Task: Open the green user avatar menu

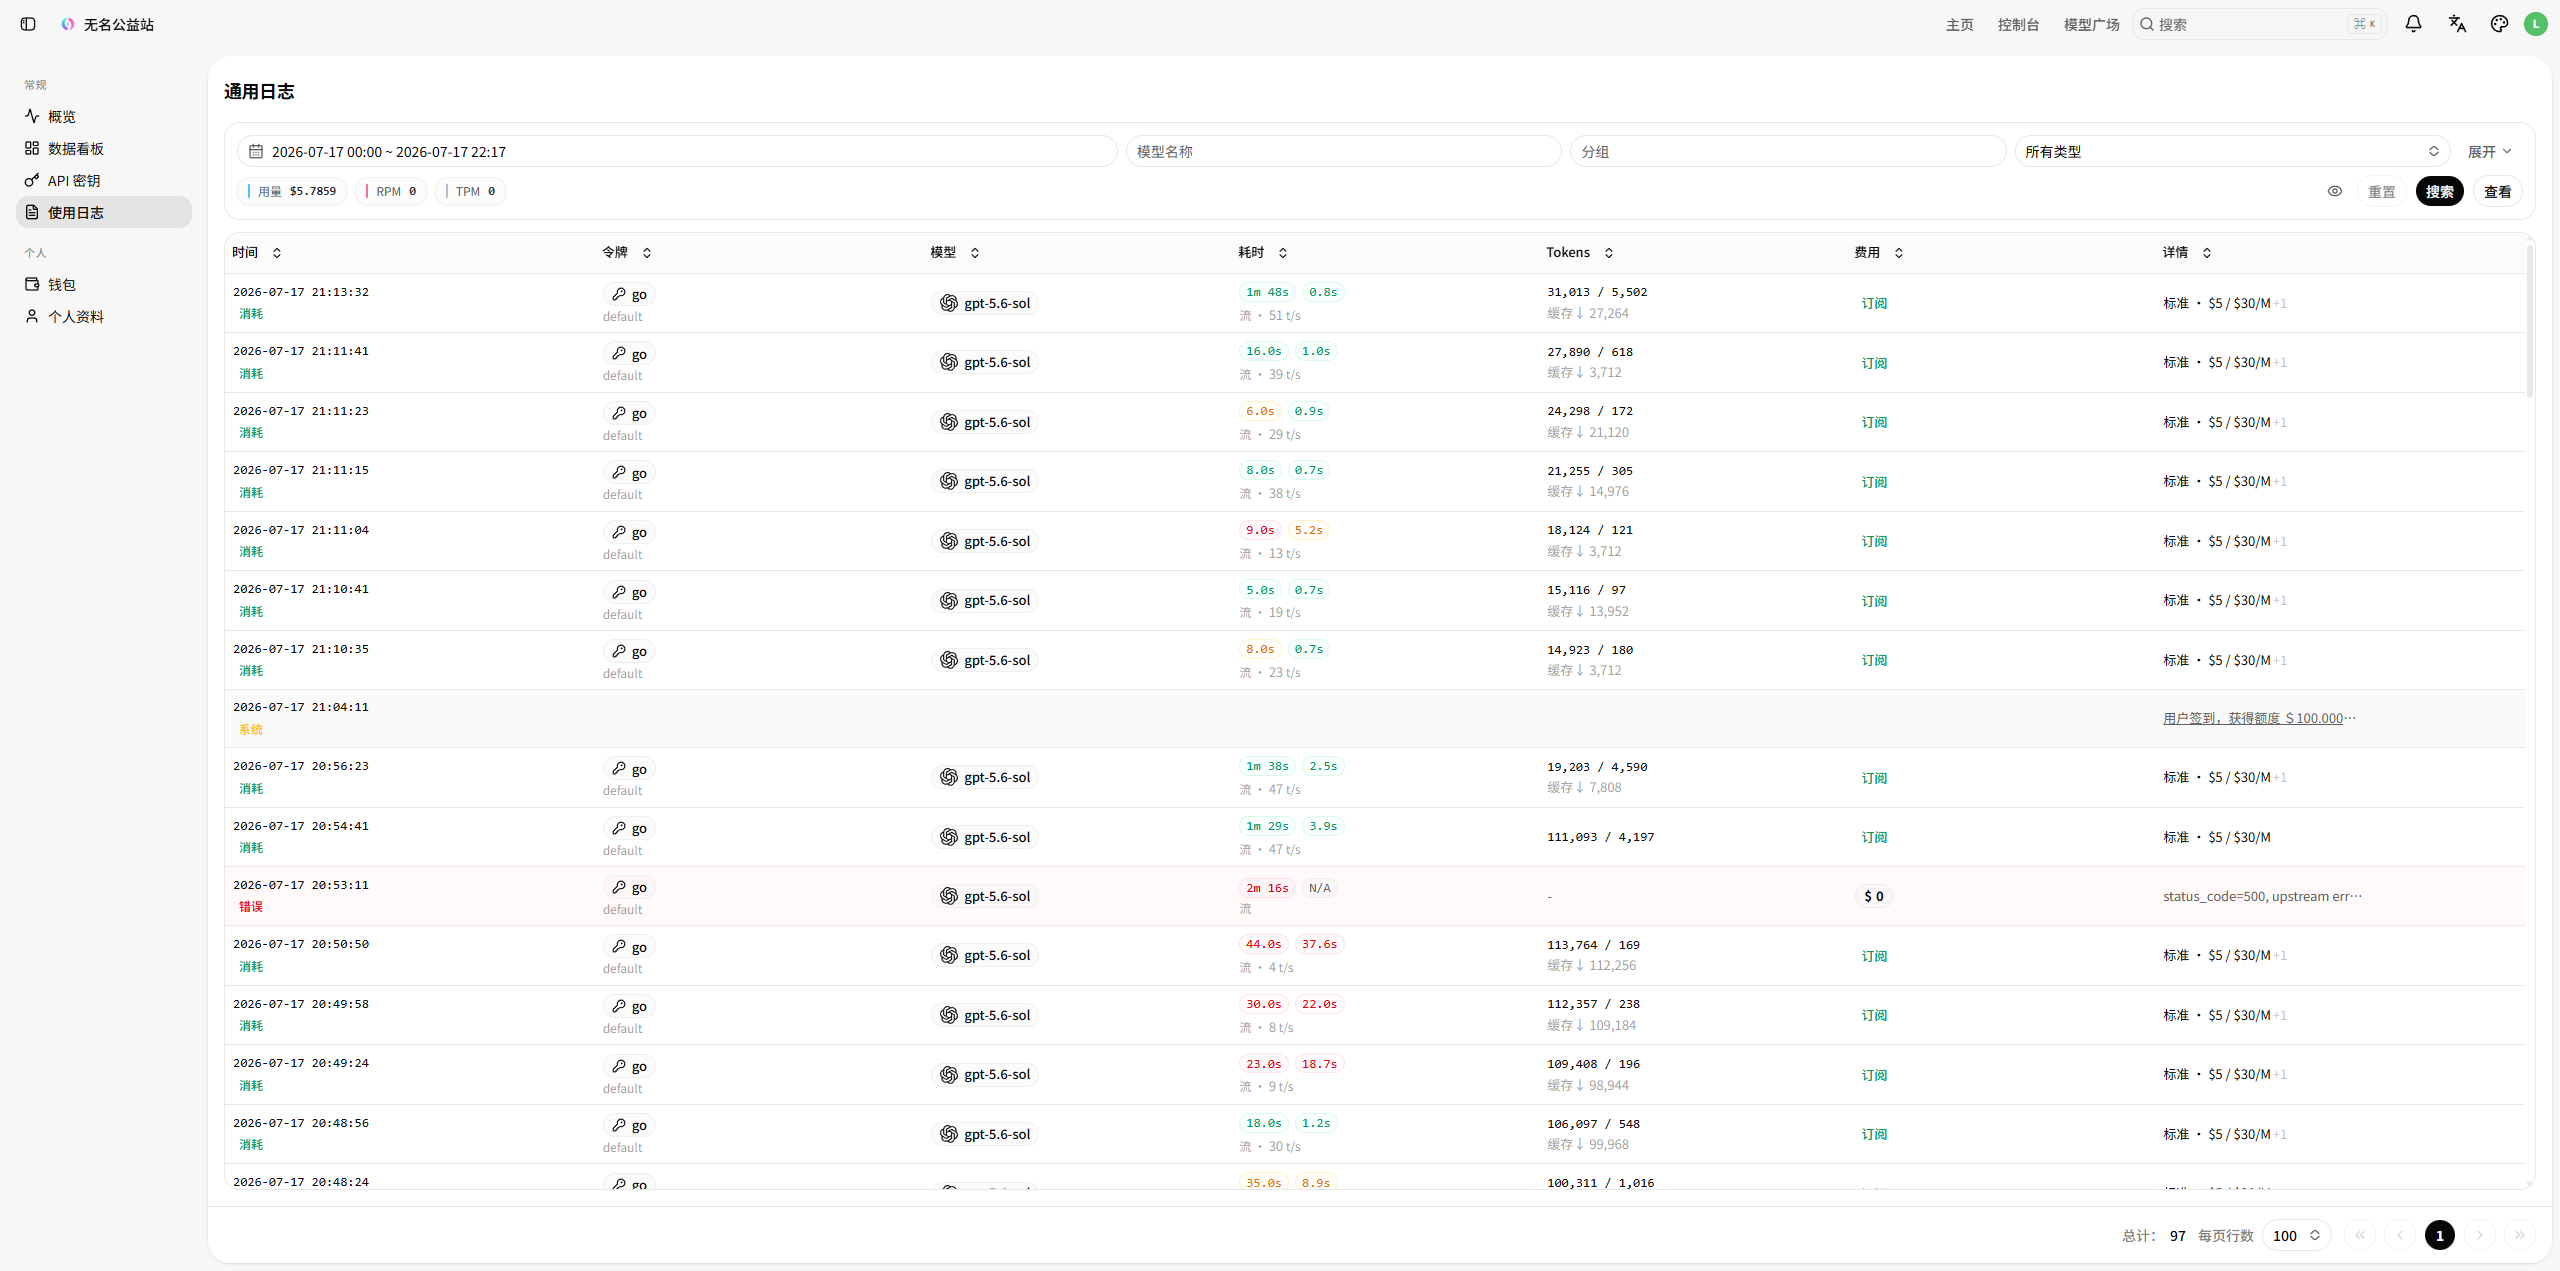Action: pos(2535,24)
